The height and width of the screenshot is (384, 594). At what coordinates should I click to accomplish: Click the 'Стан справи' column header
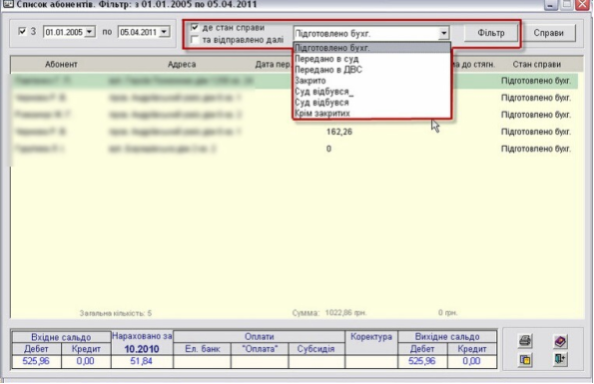tap(536, 64)
